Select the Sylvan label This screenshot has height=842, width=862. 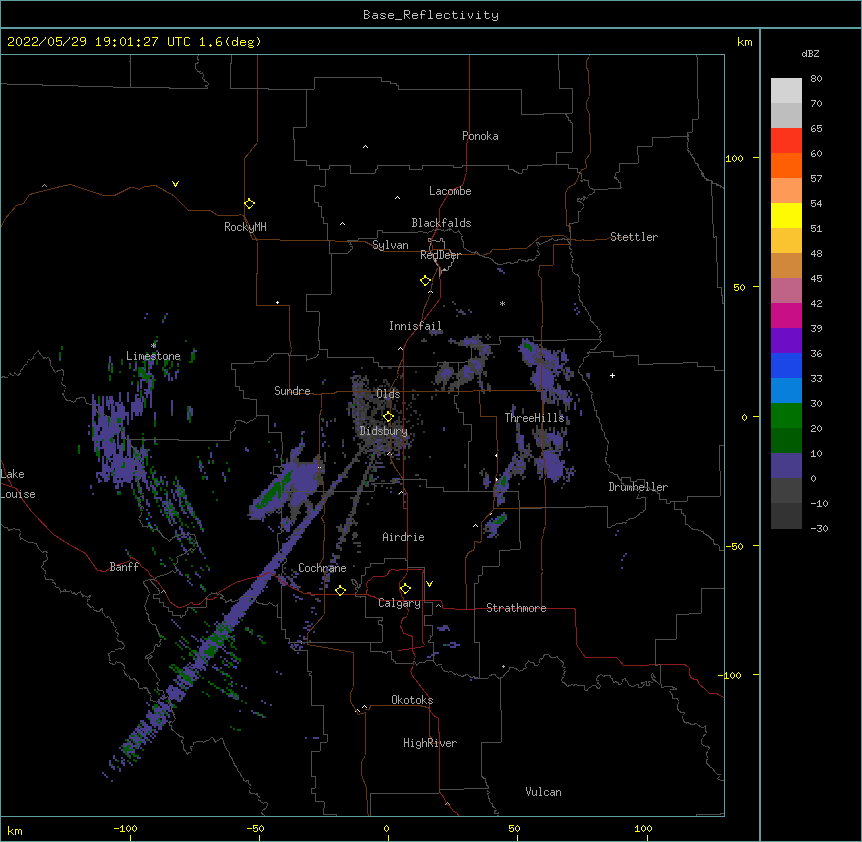coord(390,245)
